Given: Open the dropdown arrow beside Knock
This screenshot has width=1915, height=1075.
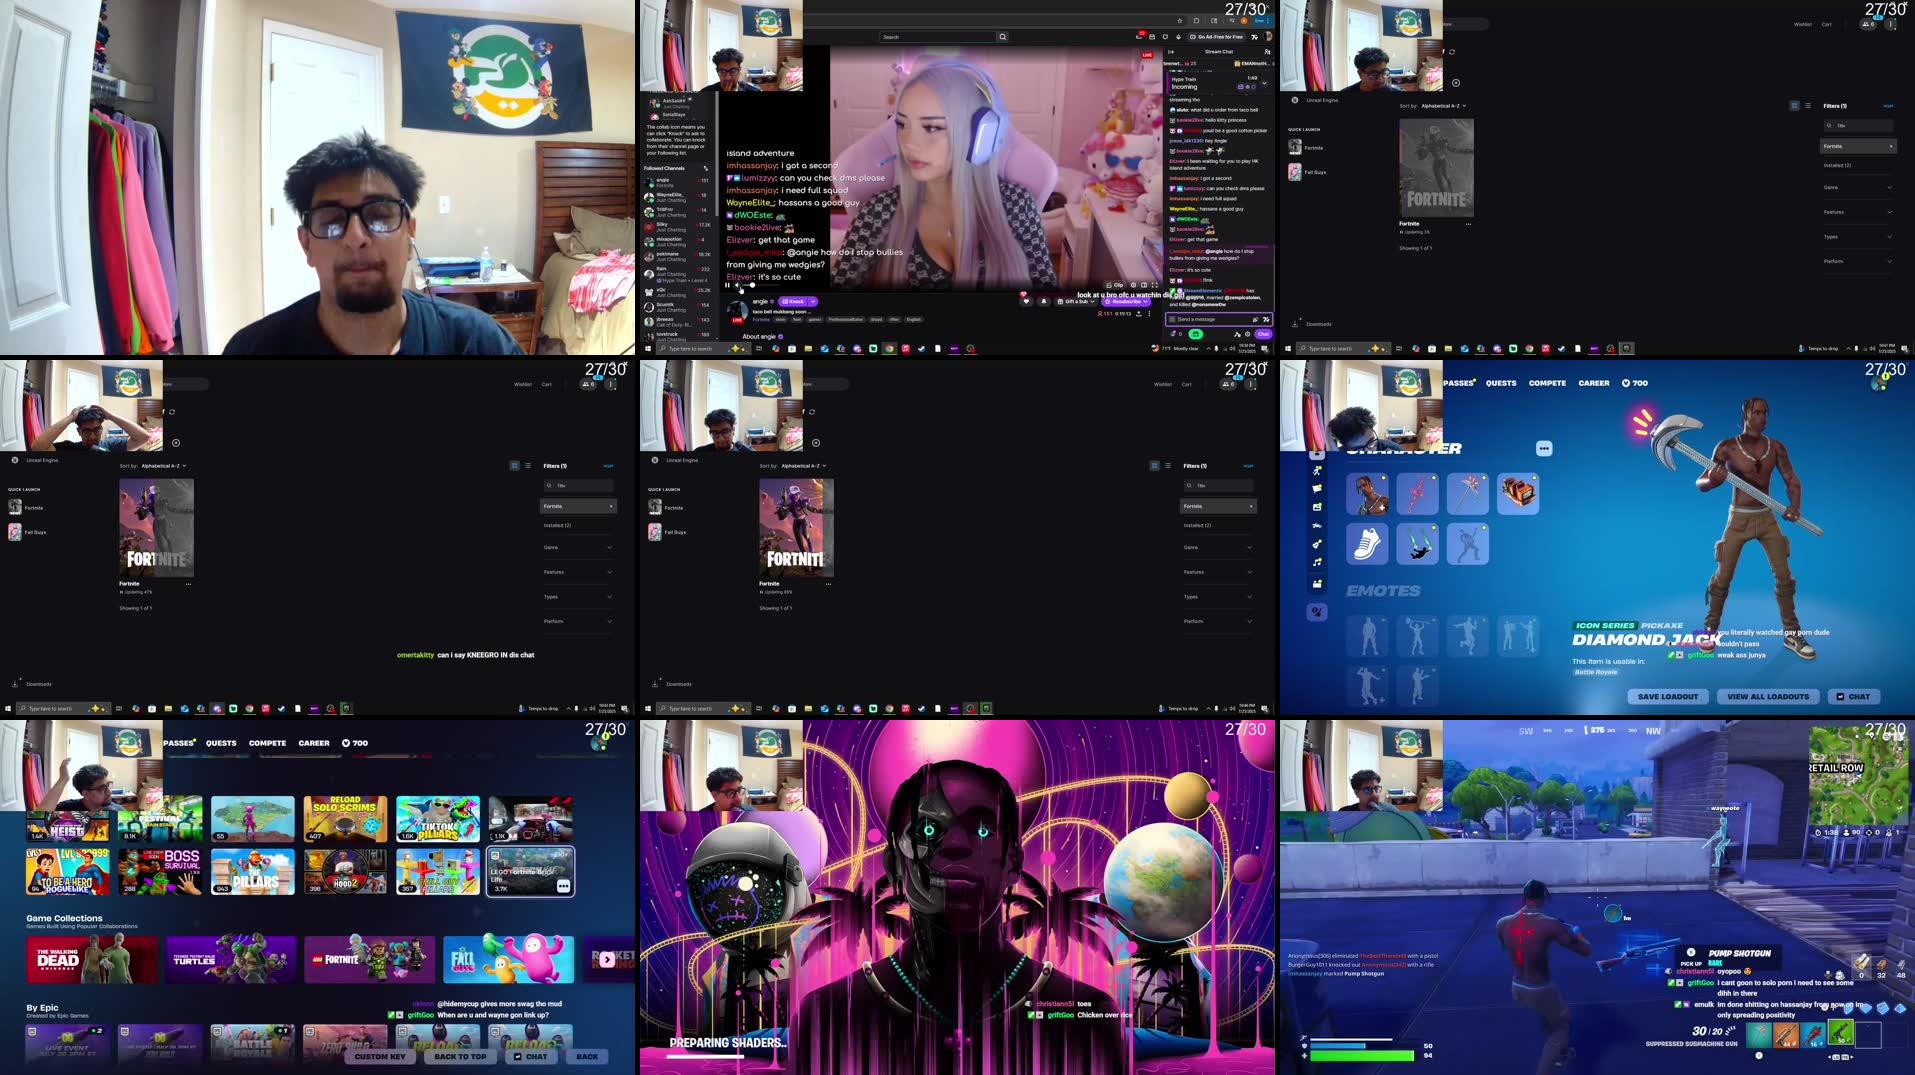Looking at the screenshot, I should (x=813, y=301).
